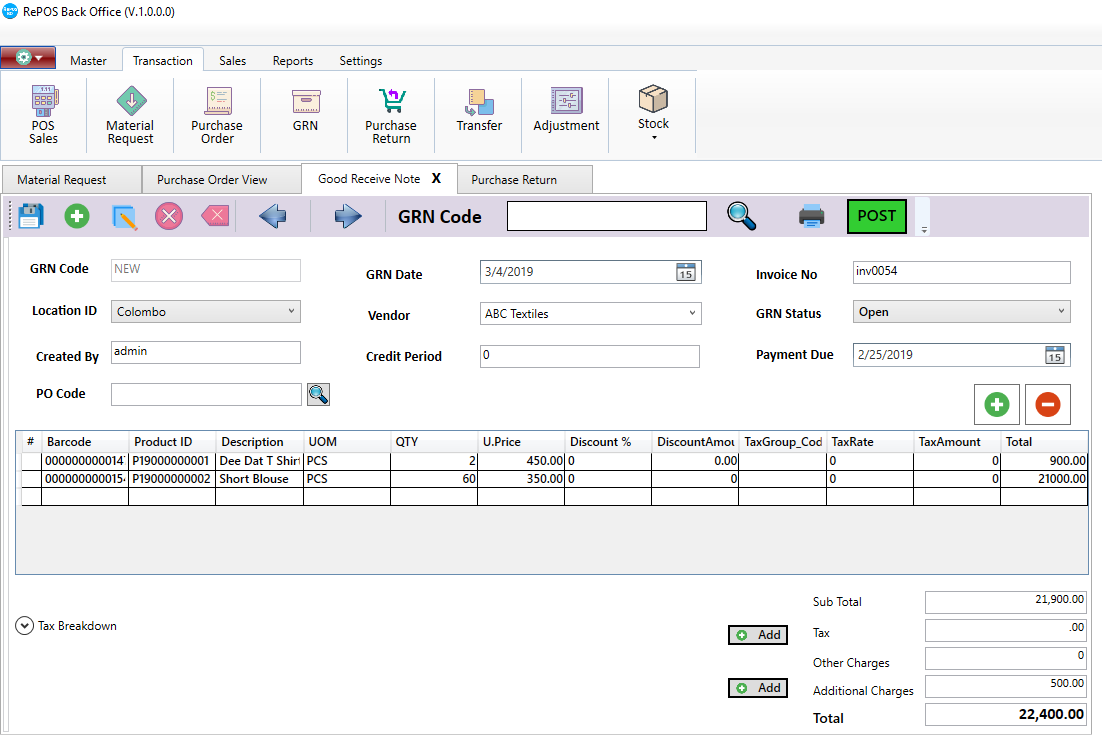Select the Dee Dat T Shirt description cell
The height and width of the screenshot is (745, 1102).
click(x=259, y=461)
